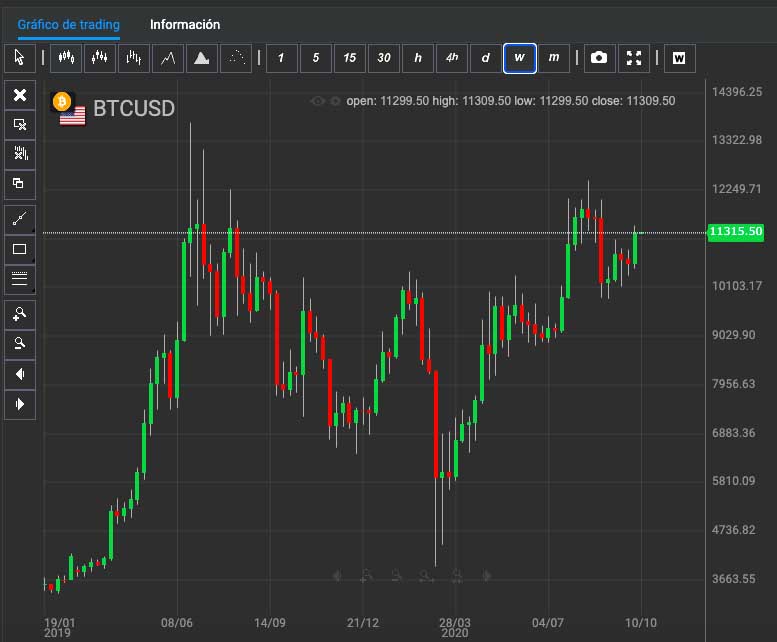Switch to line chart type
Screen dimensions: 777x642
(168, 58)
